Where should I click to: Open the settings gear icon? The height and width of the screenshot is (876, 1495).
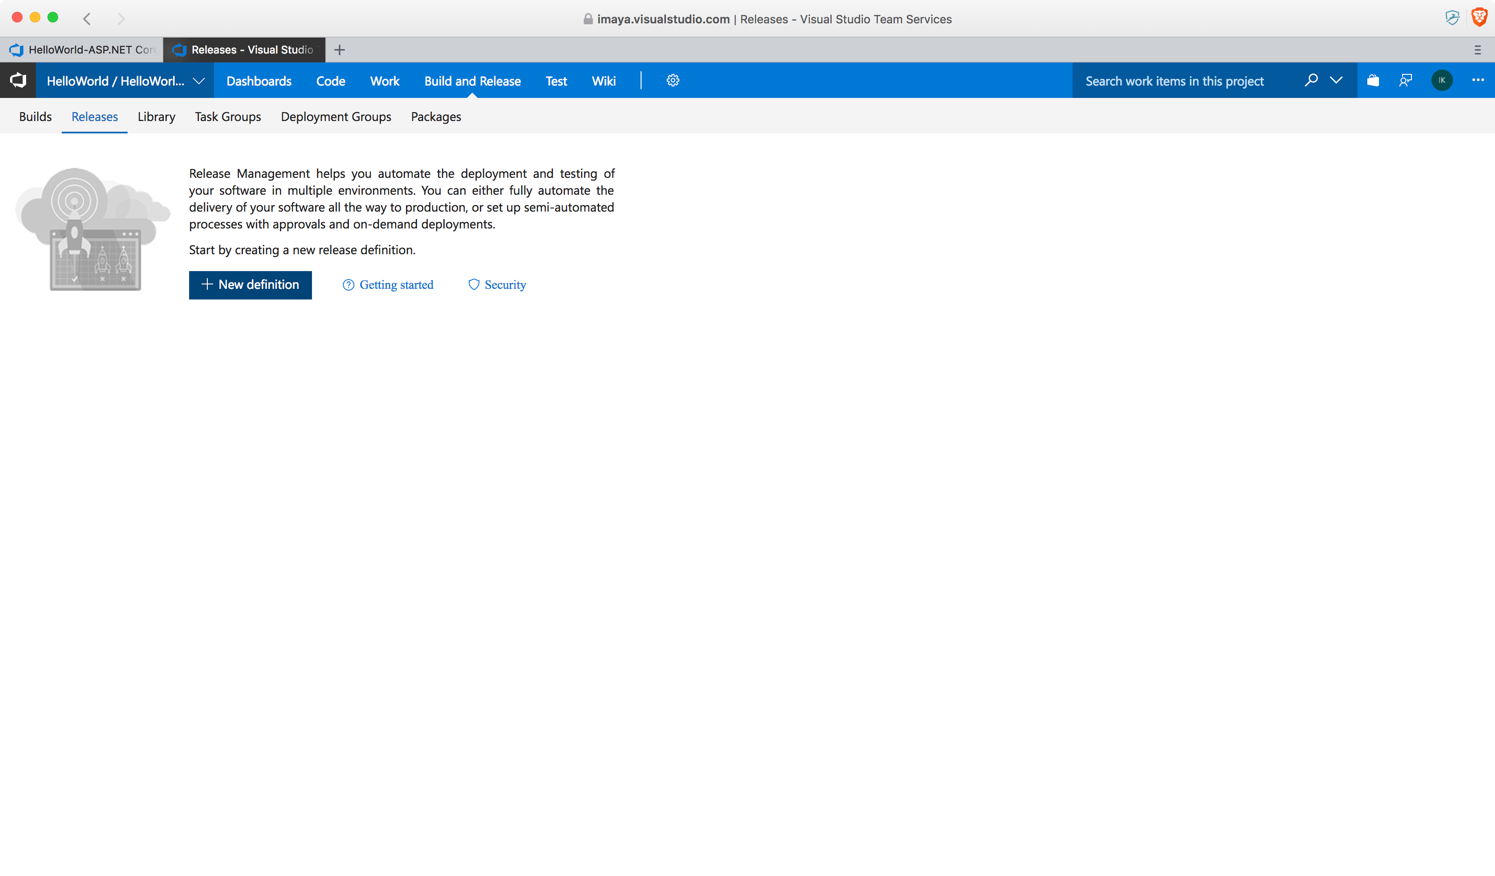(x=673, y=80)
